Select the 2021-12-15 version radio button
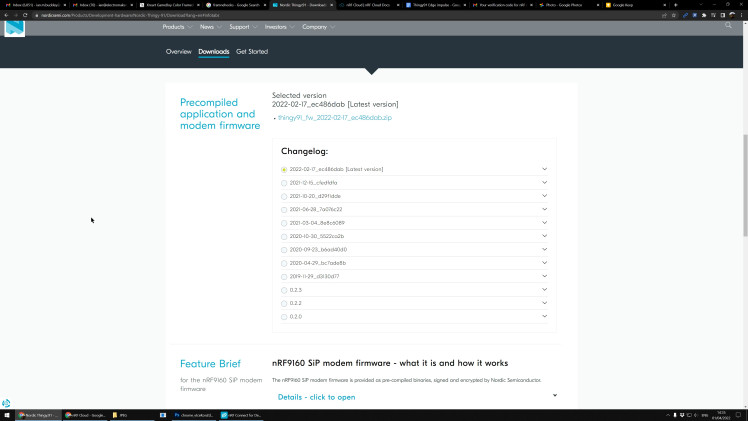 pyautogui.click(x=284, y=182)
